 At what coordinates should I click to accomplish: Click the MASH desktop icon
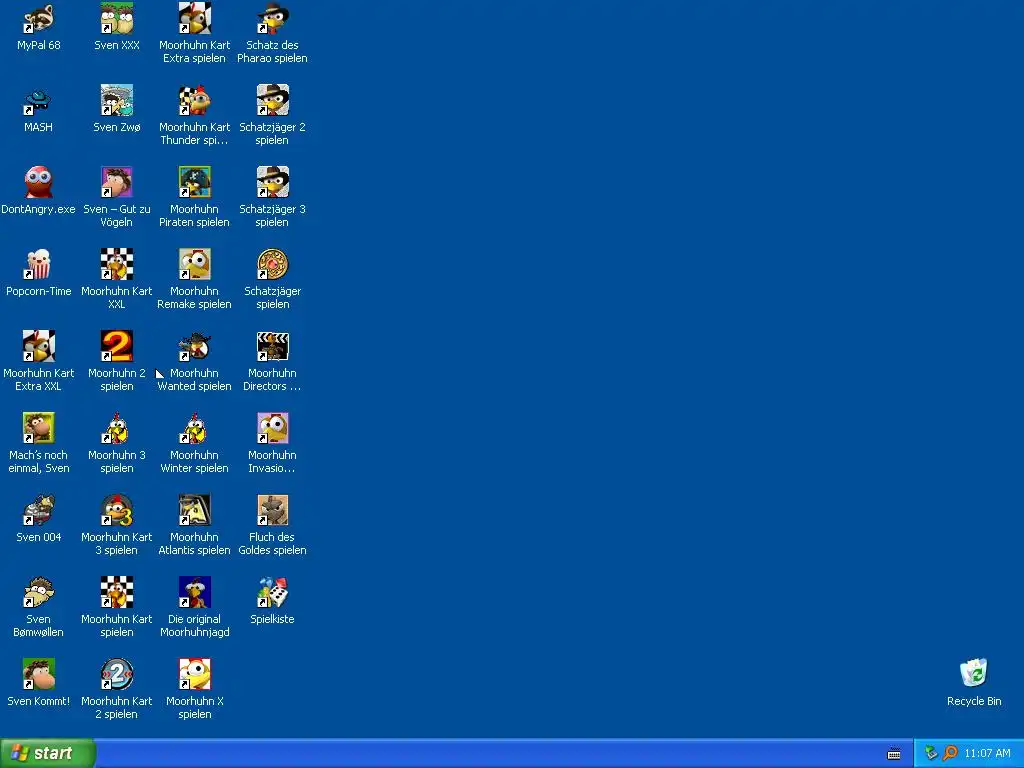pos(39,101)
